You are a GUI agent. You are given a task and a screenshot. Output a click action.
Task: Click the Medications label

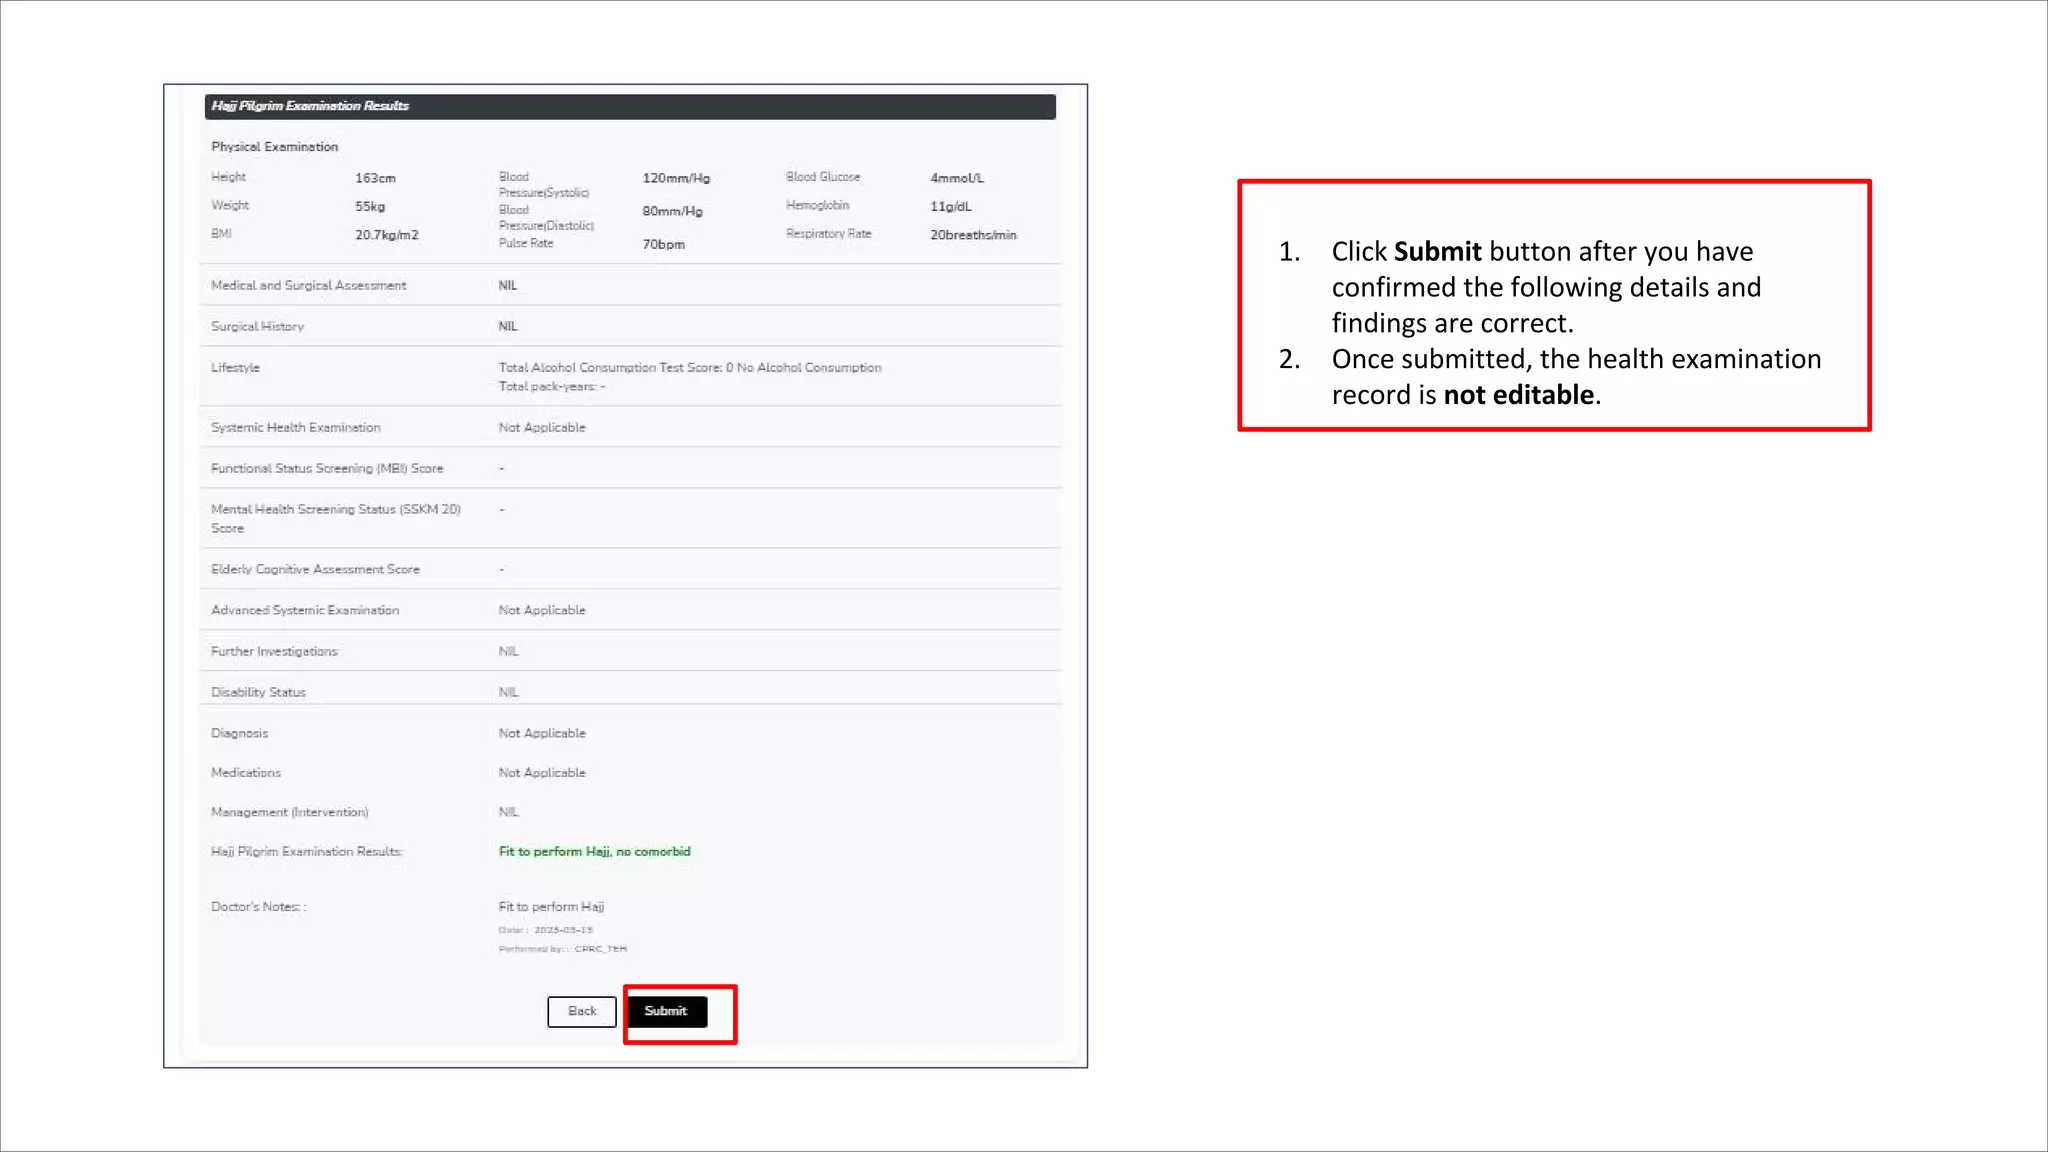(245, 773)
